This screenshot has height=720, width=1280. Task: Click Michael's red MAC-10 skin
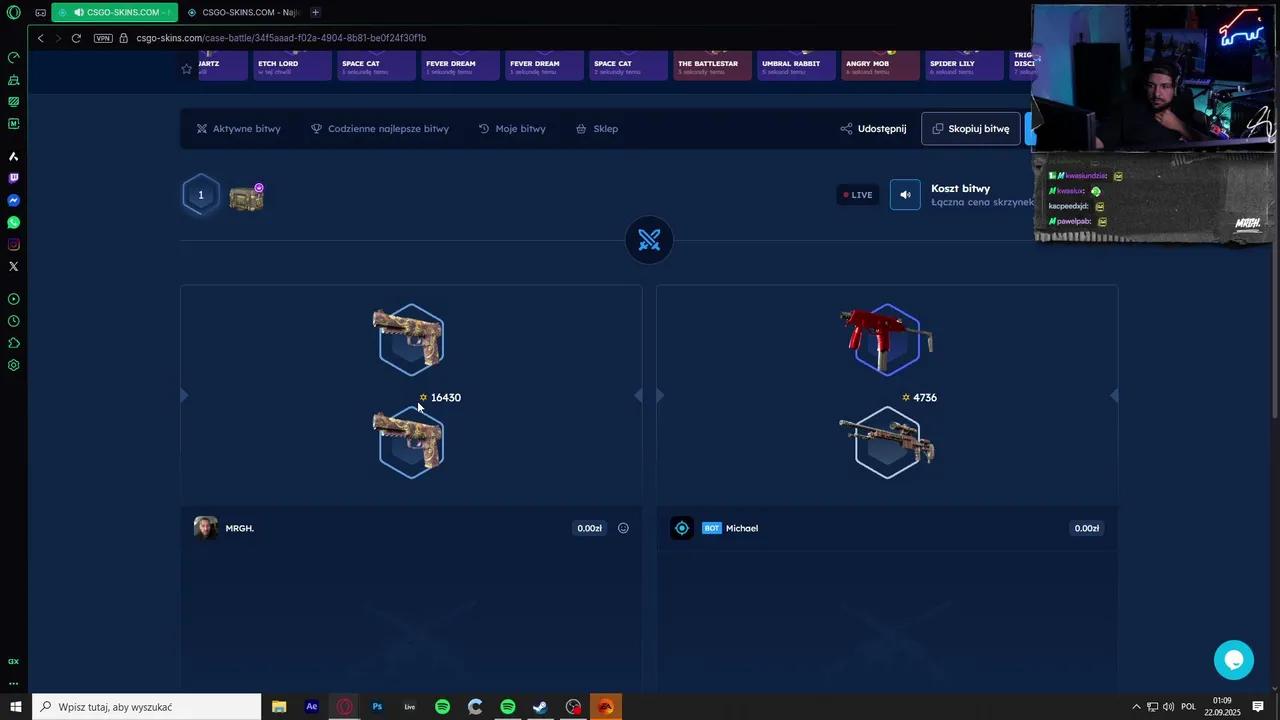[x=887, y=339]
